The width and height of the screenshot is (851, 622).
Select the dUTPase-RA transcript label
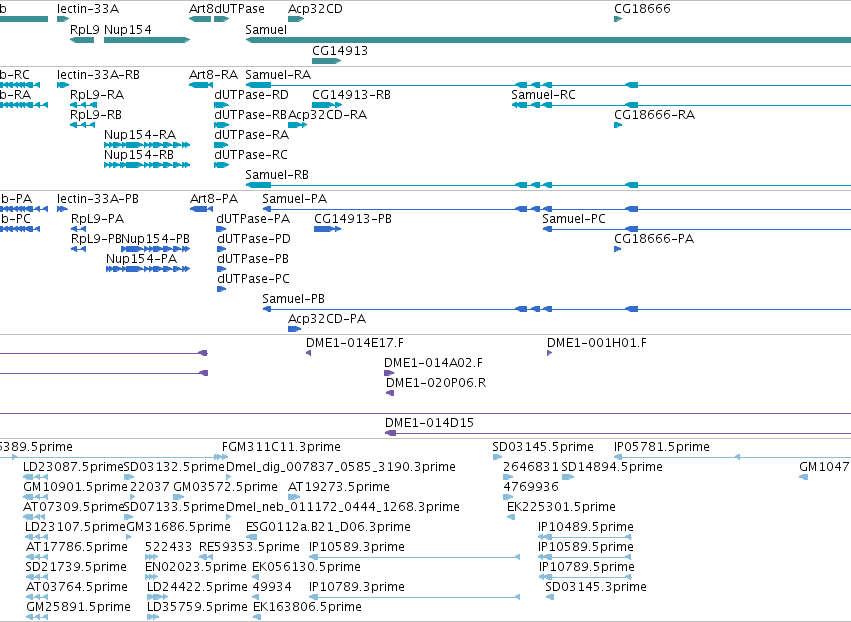251,135
